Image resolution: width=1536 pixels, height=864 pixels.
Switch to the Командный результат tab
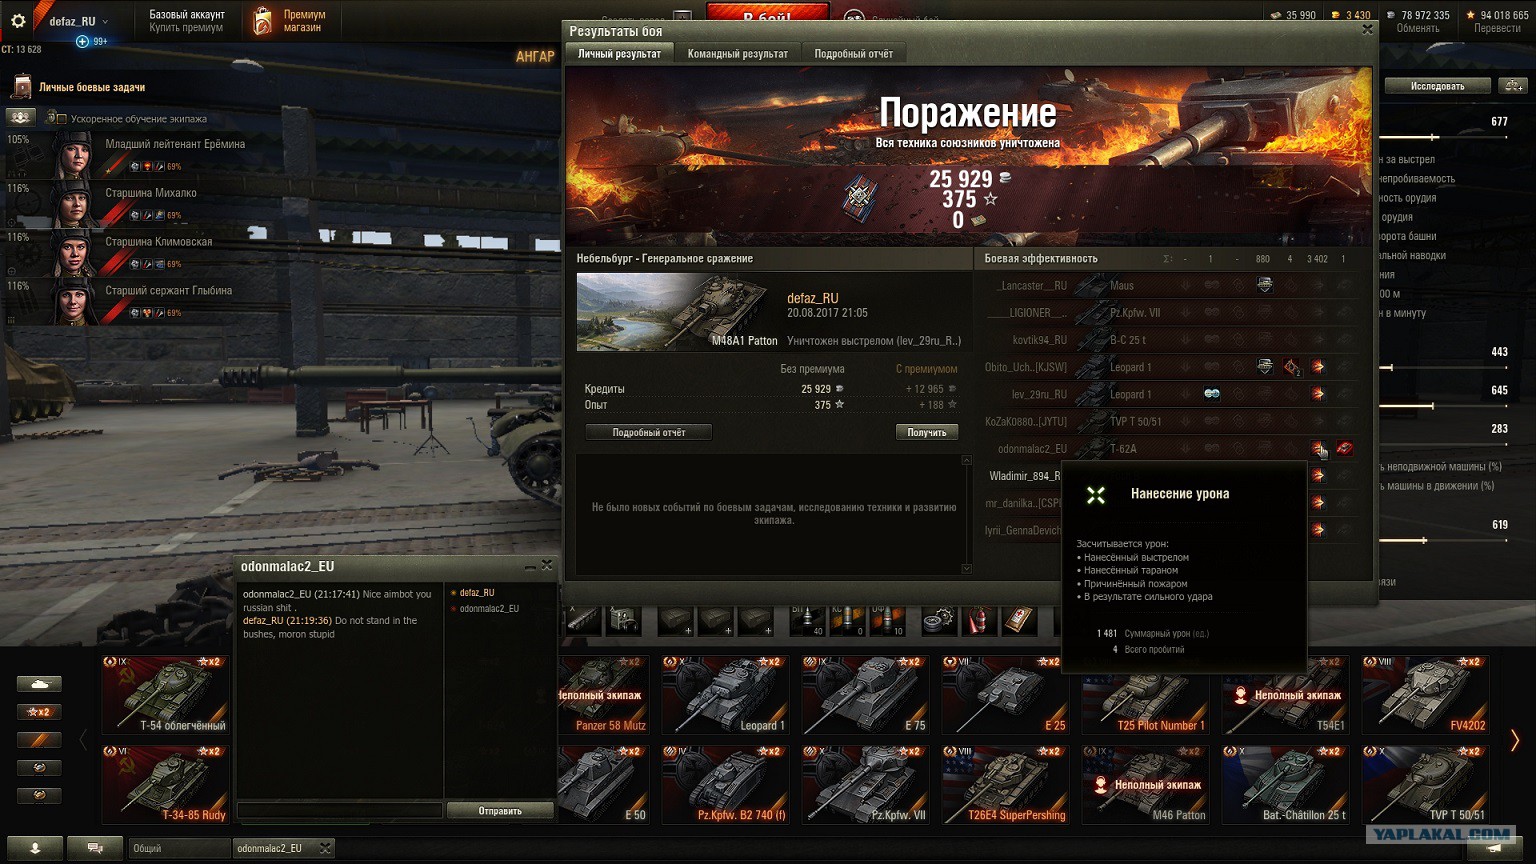738,54
